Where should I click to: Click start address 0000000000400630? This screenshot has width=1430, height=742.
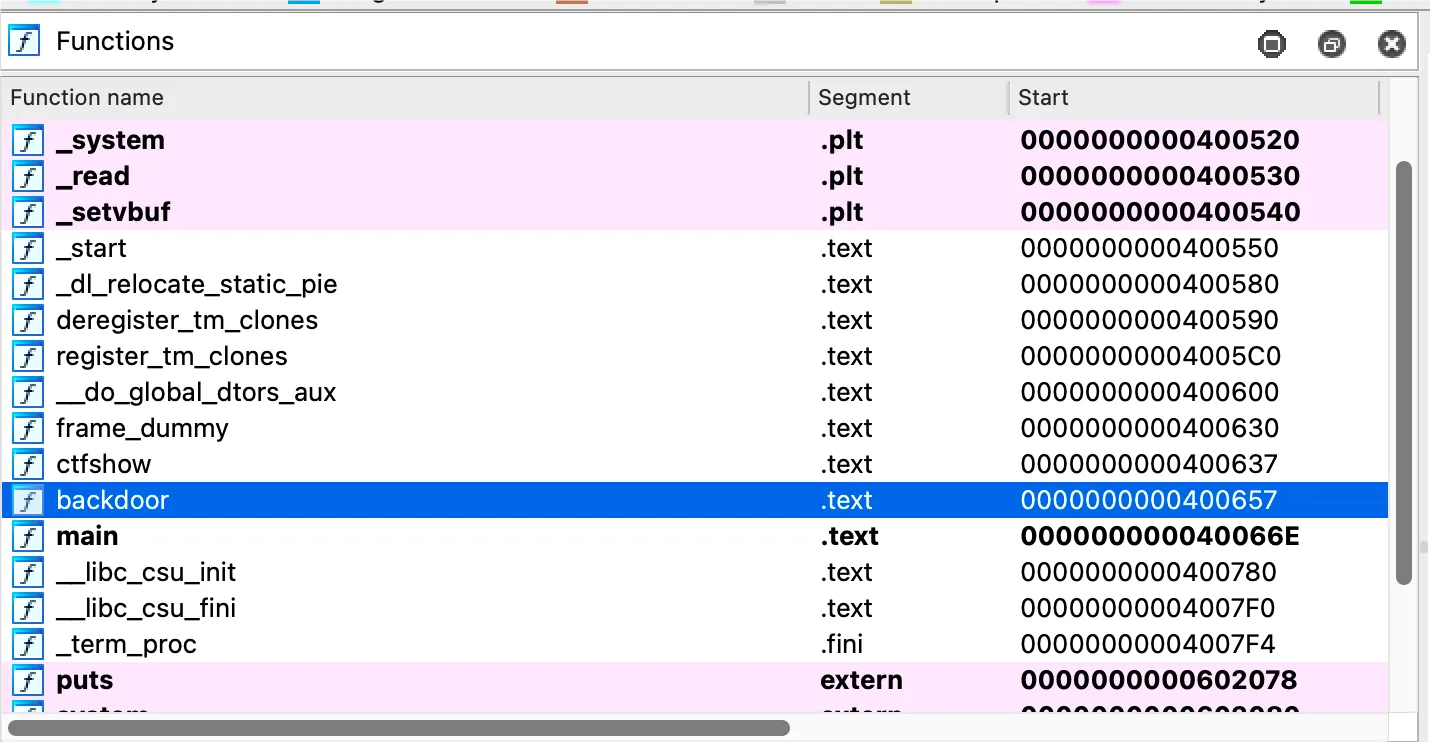pyautogui.click(x=1150, y=429)
